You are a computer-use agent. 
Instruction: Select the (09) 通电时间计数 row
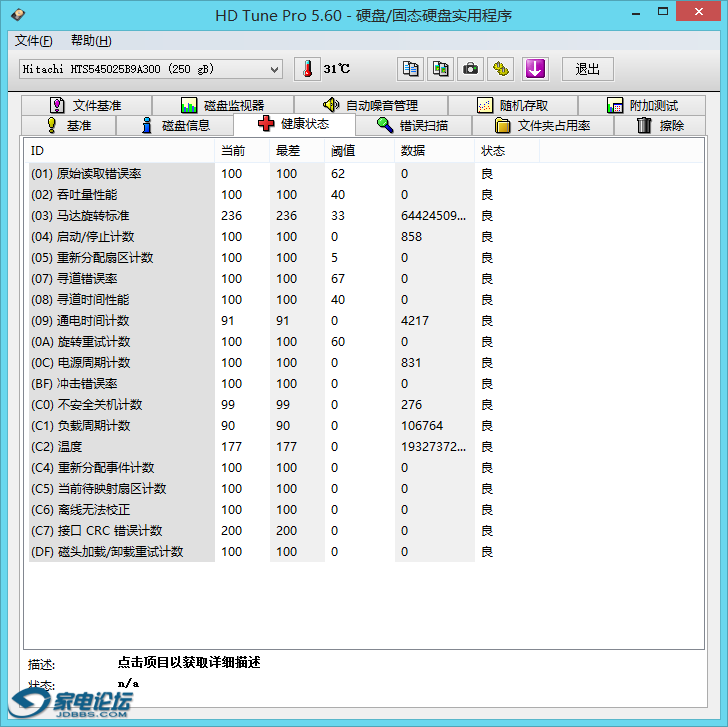tap(284, 321)
